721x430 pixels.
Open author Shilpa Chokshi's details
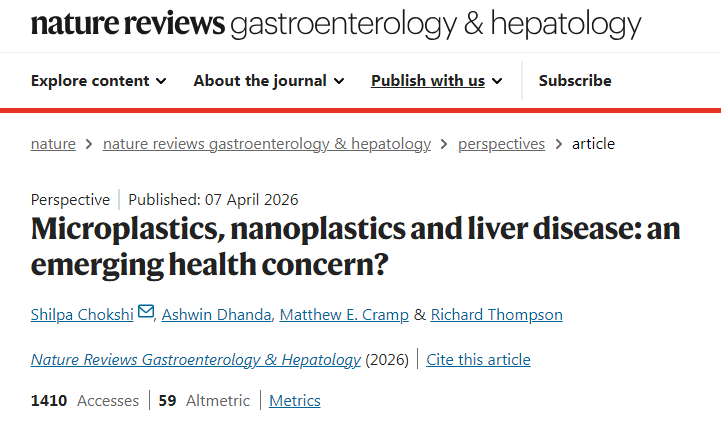(82, 315)
